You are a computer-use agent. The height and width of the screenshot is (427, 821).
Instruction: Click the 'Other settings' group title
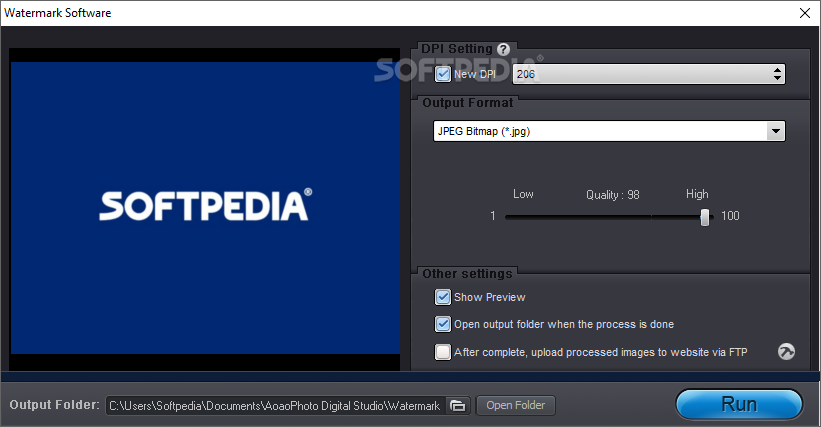pyautogui.click(x=467, y=274)
